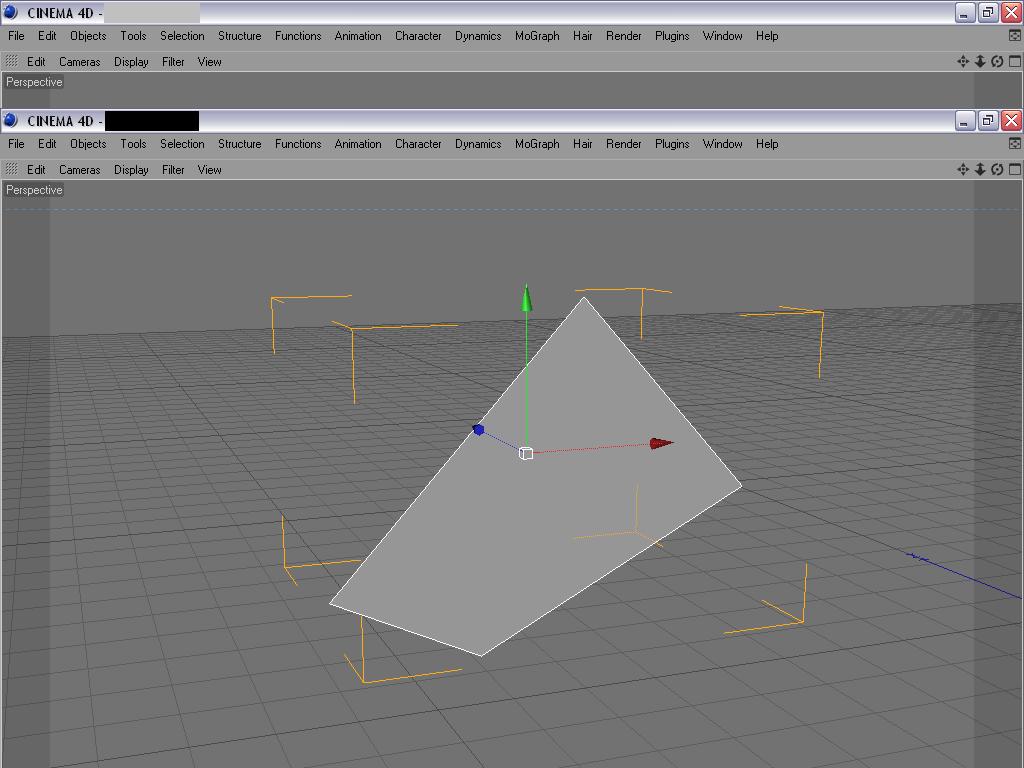Click the red X-axis arrow handle
1024x768 pixels.
point(662,443)
